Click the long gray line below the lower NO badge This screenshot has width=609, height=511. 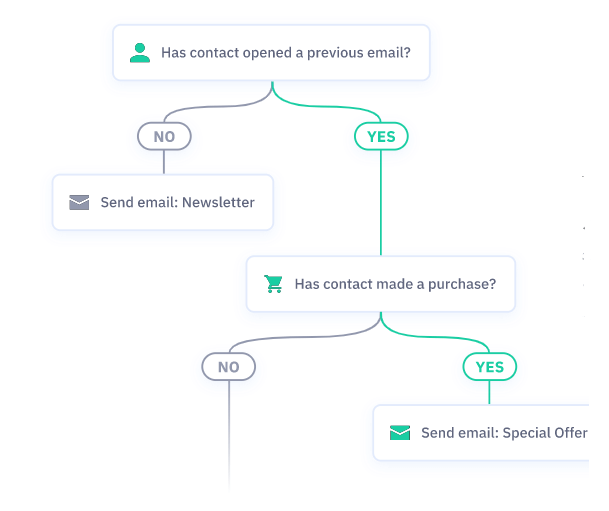pyautogui.click(x=229, y=430)
